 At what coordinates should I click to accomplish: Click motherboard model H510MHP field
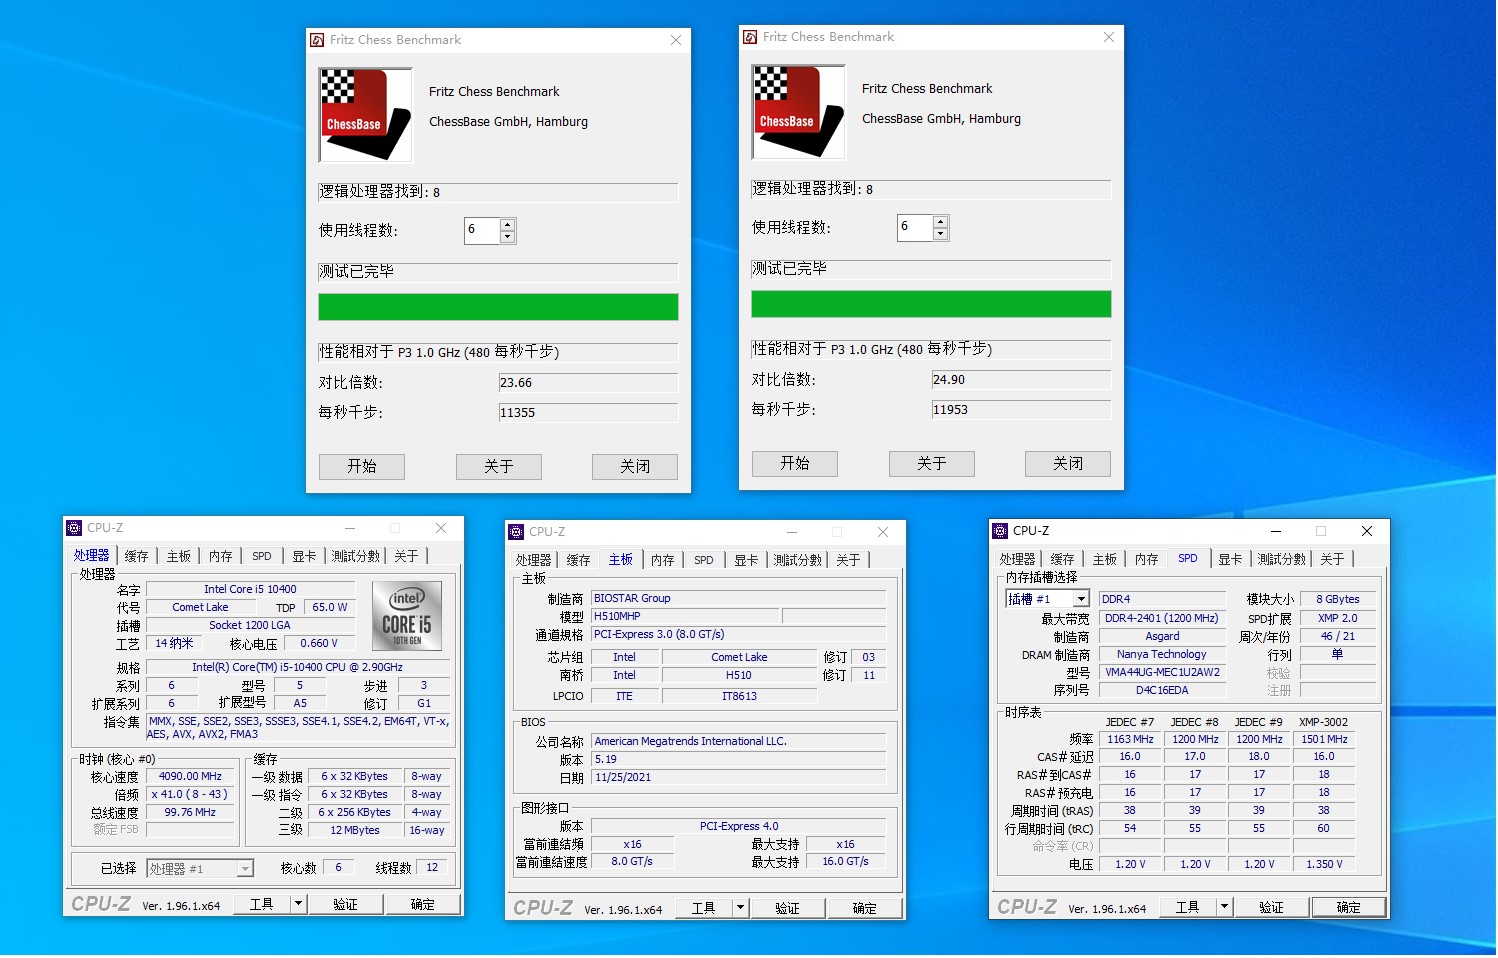click(x=685, y=616)
